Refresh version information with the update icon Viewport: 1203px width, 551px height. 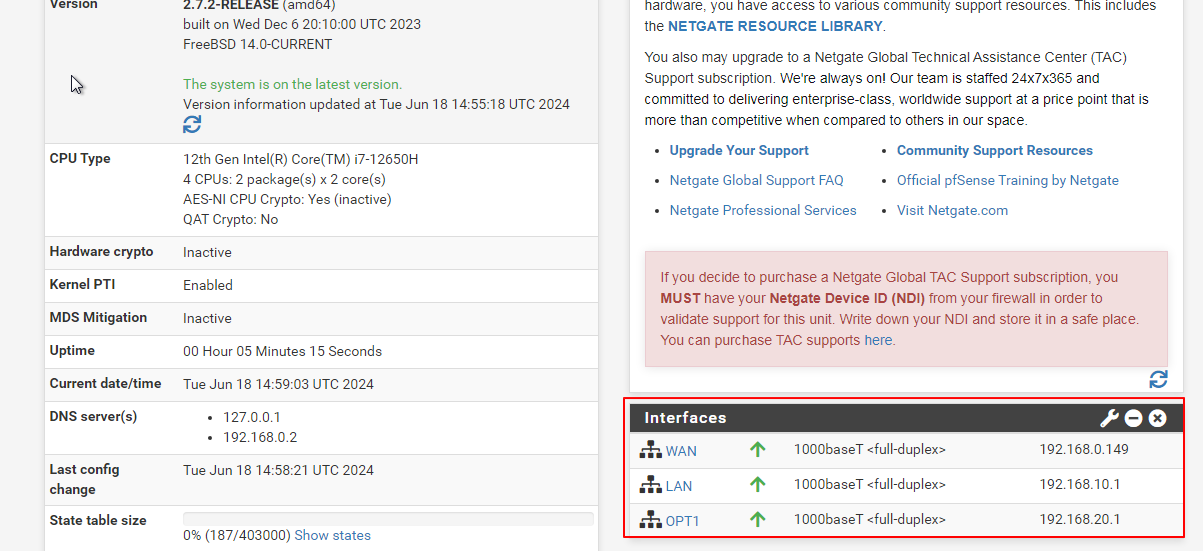pyautogui.click(x=192, y=124)
